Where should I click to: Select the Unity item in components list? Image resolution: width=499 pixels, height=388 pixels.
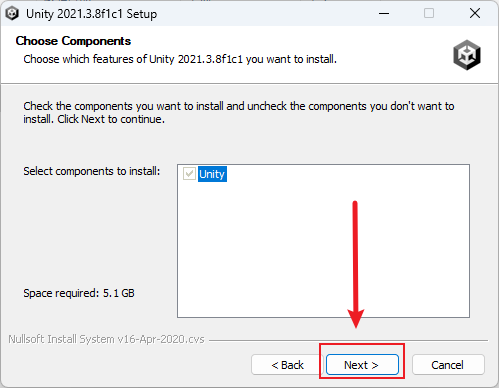(x=212, y=174)
